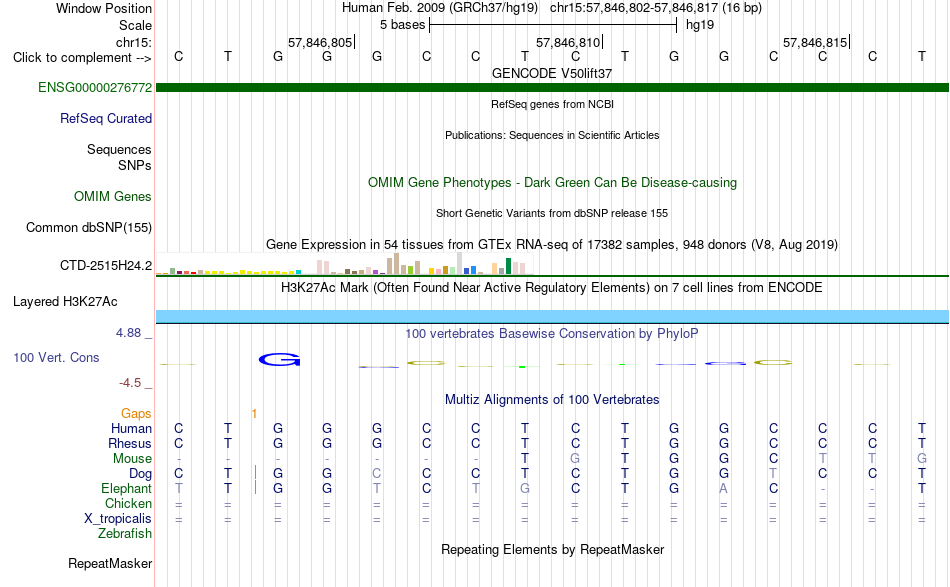Click the Scale row label

[135, 25]
